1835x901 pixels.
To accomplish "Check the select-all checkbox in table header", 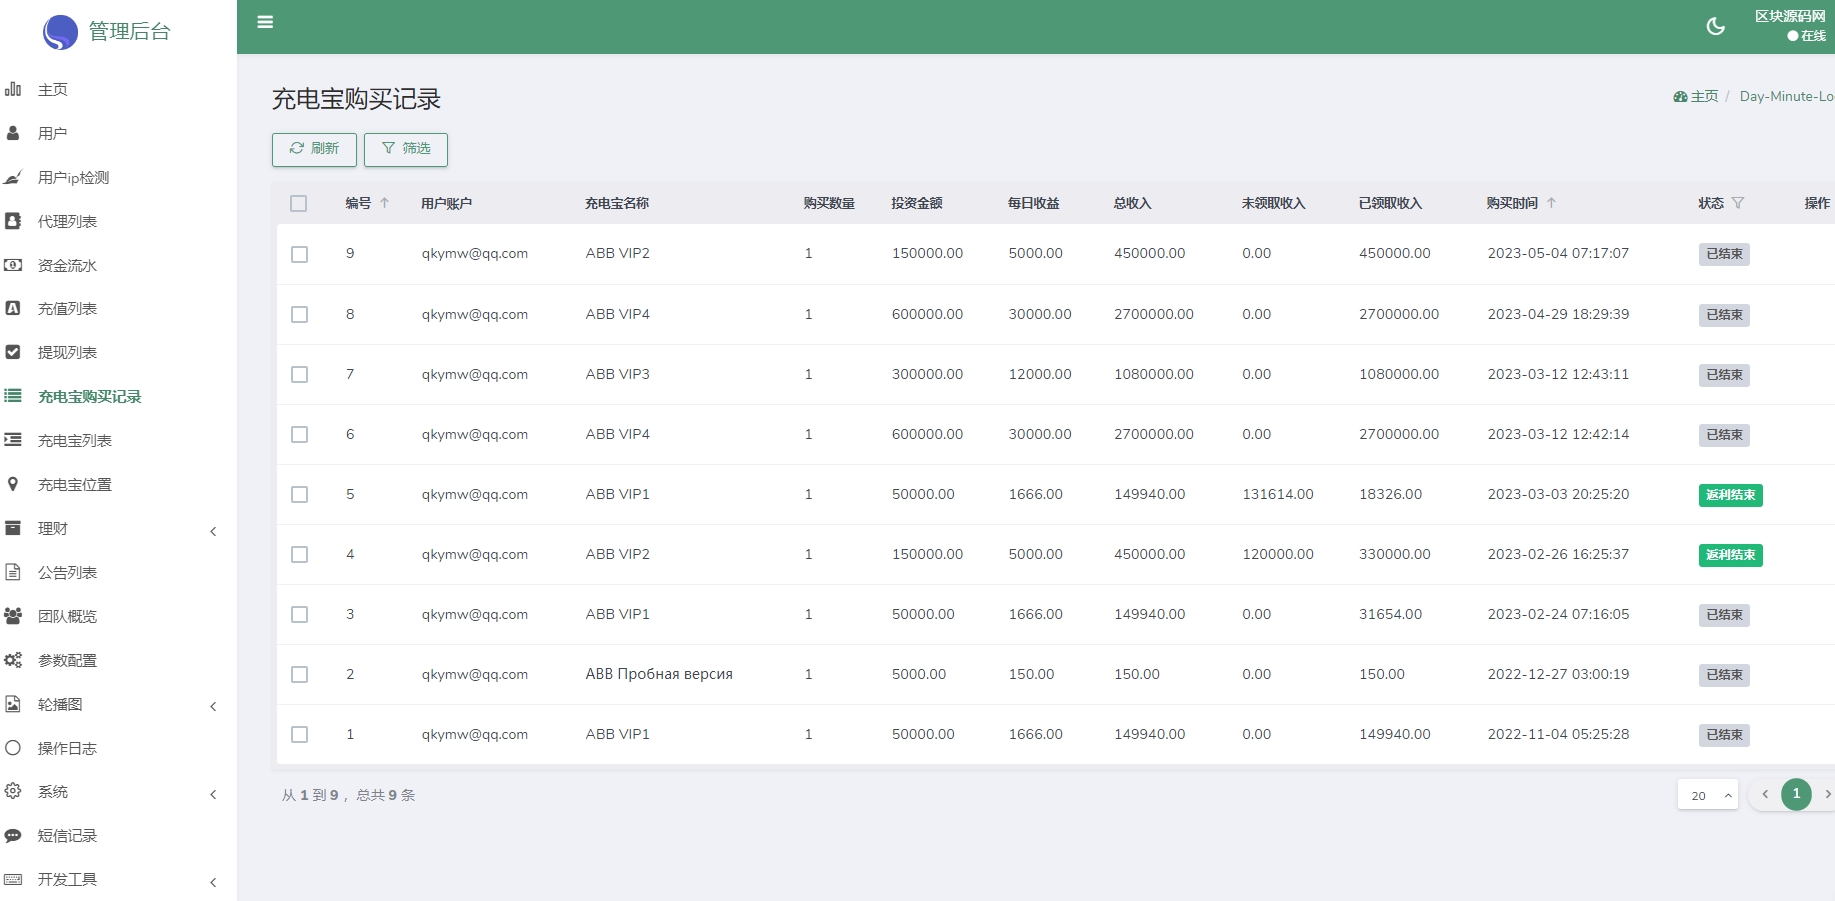I will (298, 204).
